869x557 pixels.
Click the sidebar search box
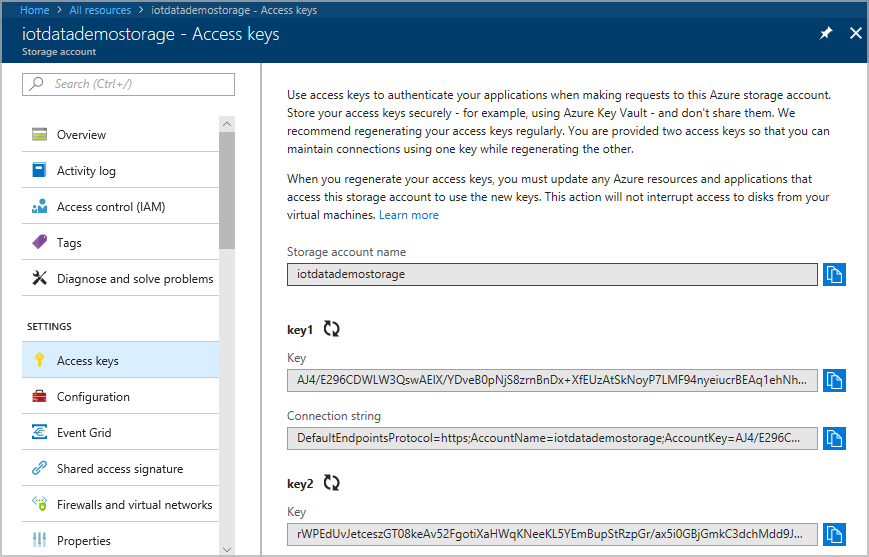tap(128, 84)
